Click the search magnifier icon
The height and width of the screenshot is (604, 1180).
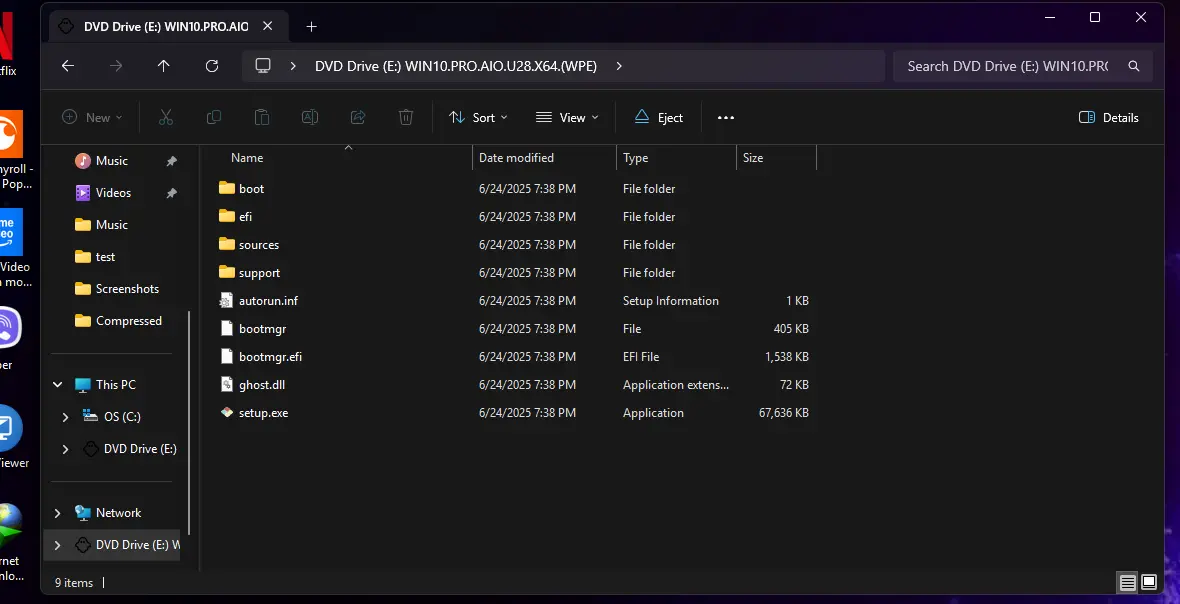[1134, 66]
